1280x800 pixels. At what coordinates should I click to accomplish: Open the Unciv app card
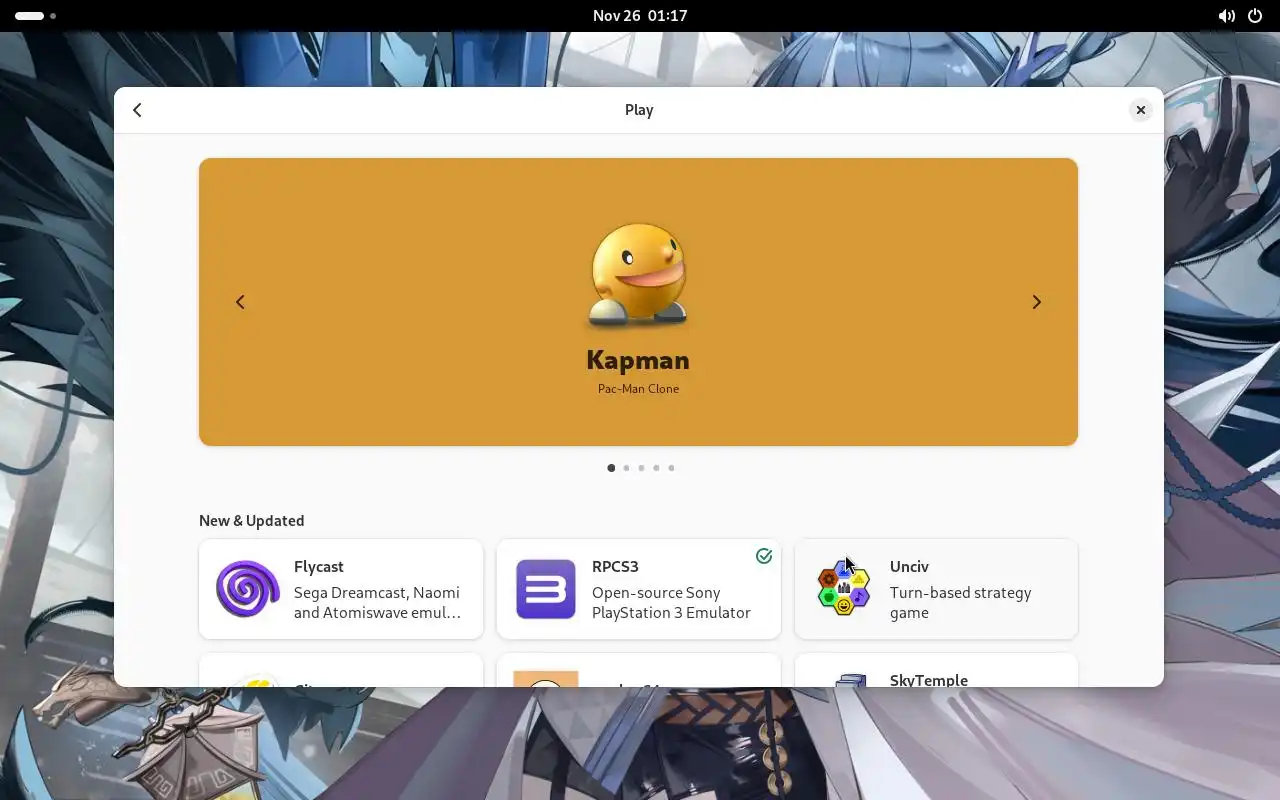(936, 589)
